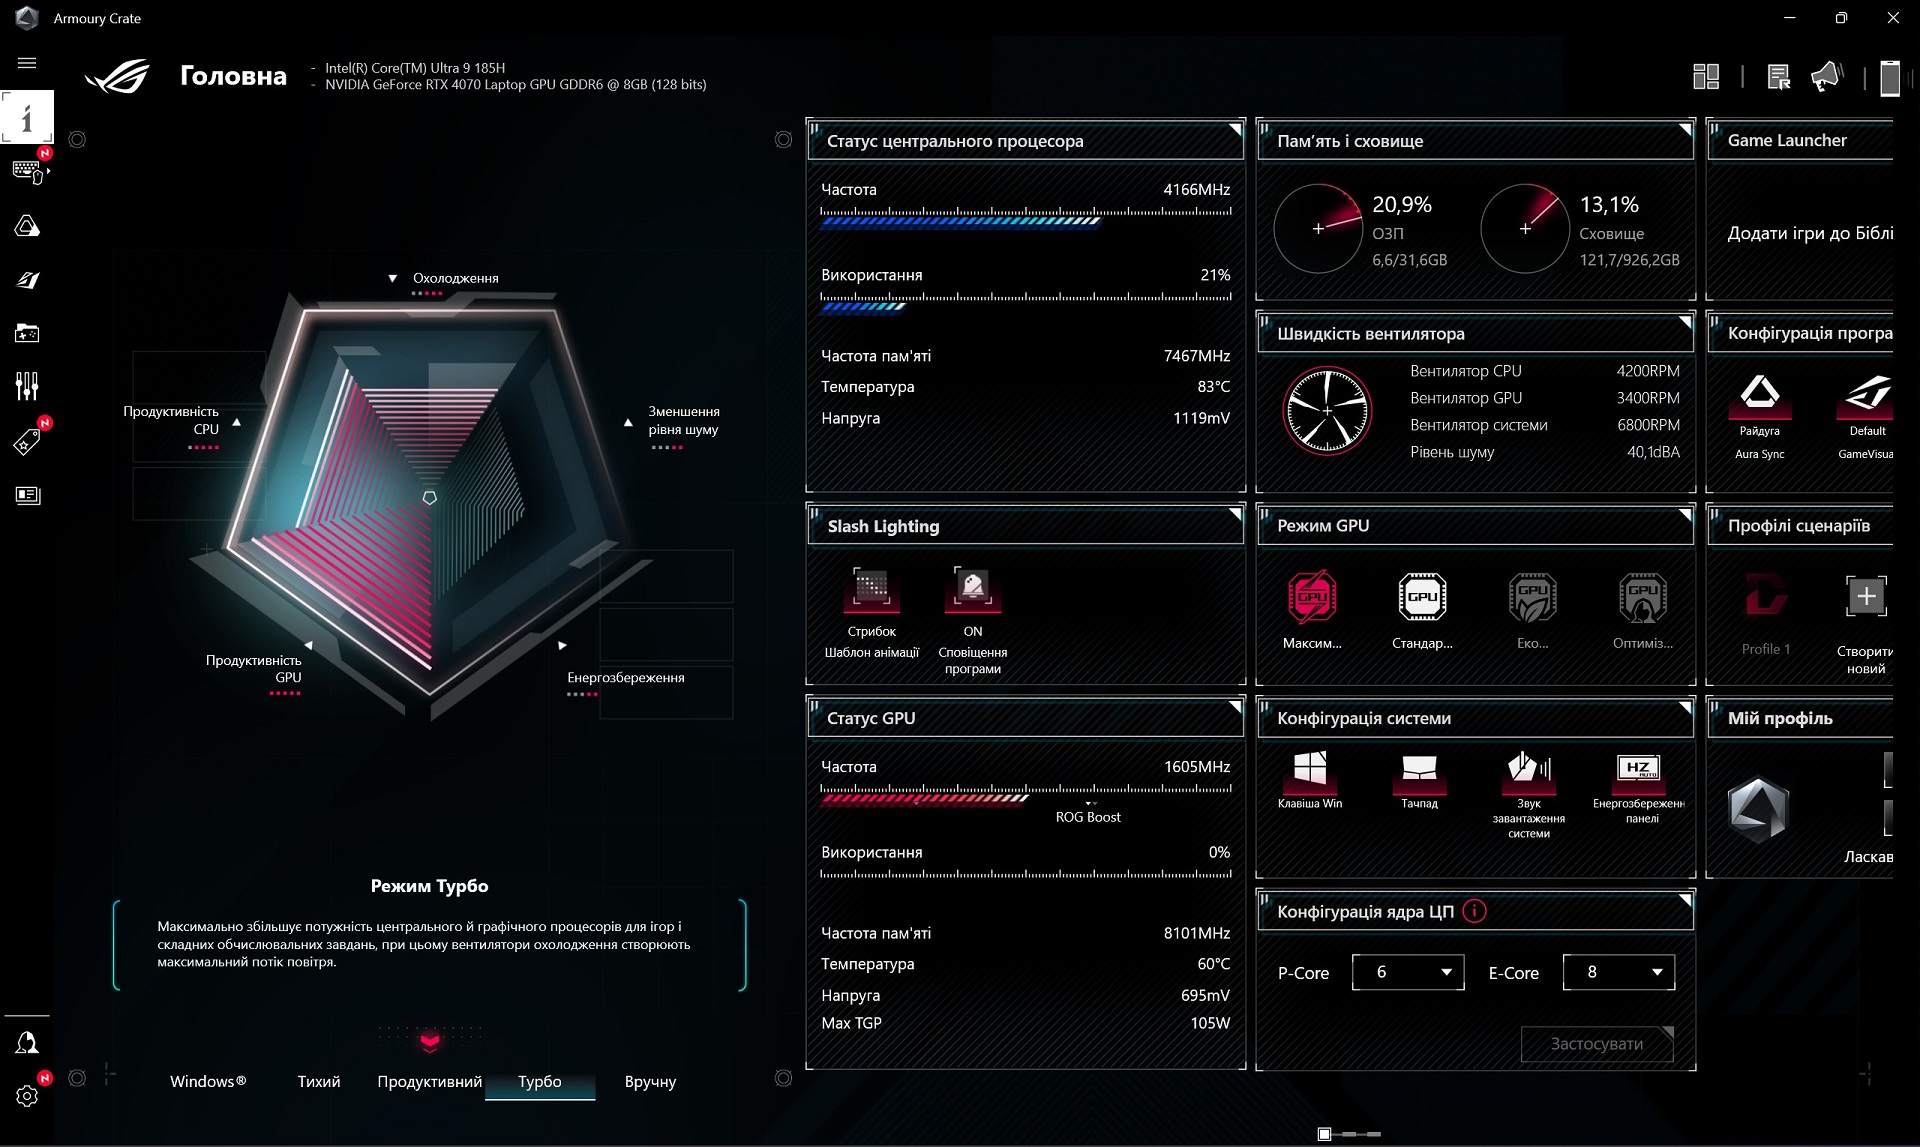Screen dimensions: 1920x1147
Task: Open Settings gear icon in sidebar
Action: 27,1096
